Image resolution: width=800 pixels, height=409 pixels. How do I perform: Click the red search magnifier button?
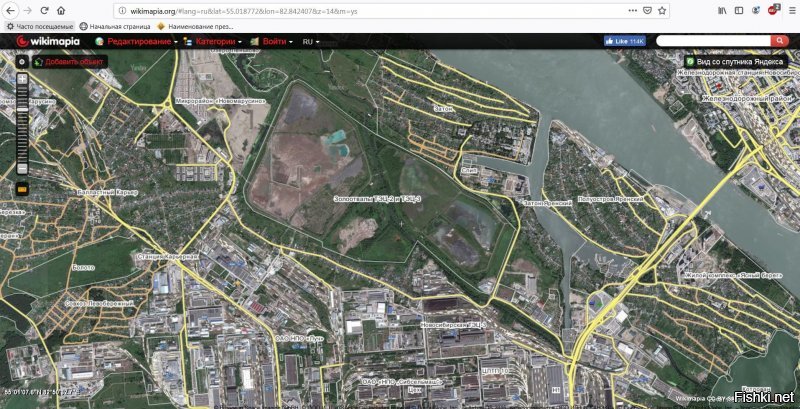coord(780,41)
